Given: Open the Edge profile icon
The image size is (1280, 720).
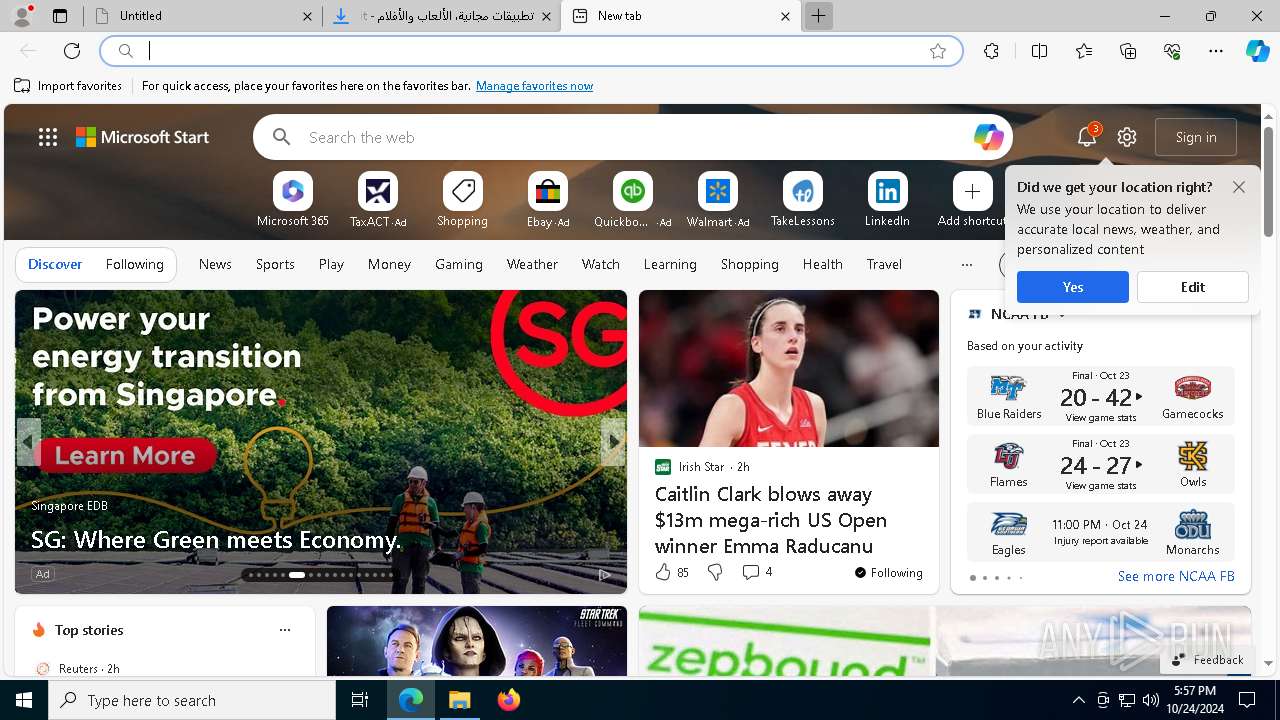Looking at the screenshot, I should (x=22, y=16).
